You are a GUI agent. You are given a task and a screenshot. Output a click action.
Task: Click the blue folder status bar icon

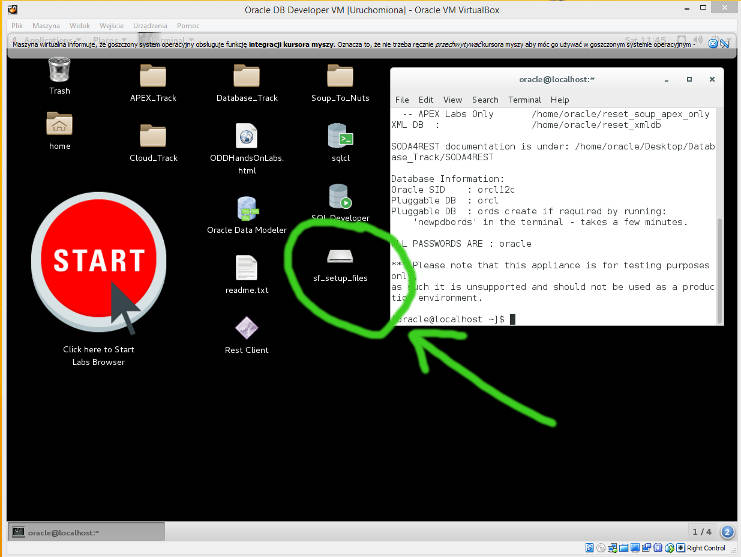tap(623, 548)
